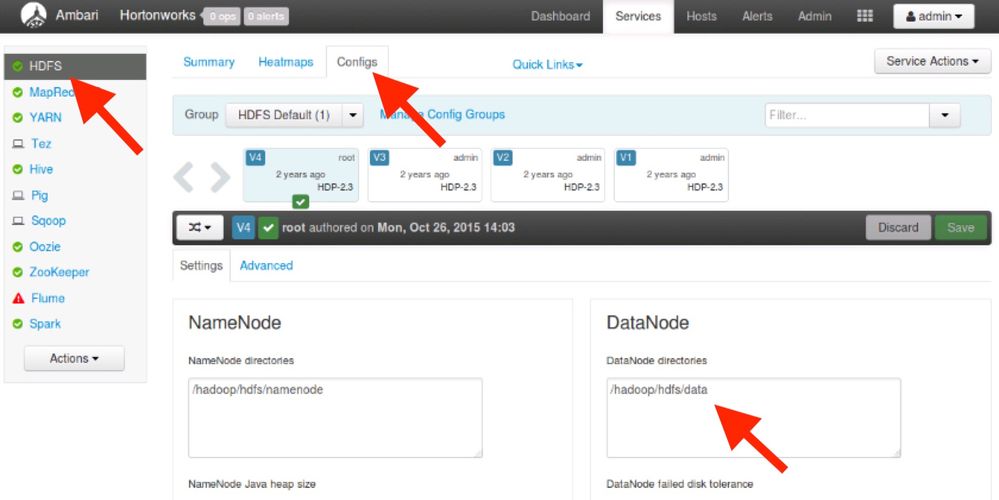999x500 pixels.
Task: Select the V3 config version card
Action: point(424,175)
